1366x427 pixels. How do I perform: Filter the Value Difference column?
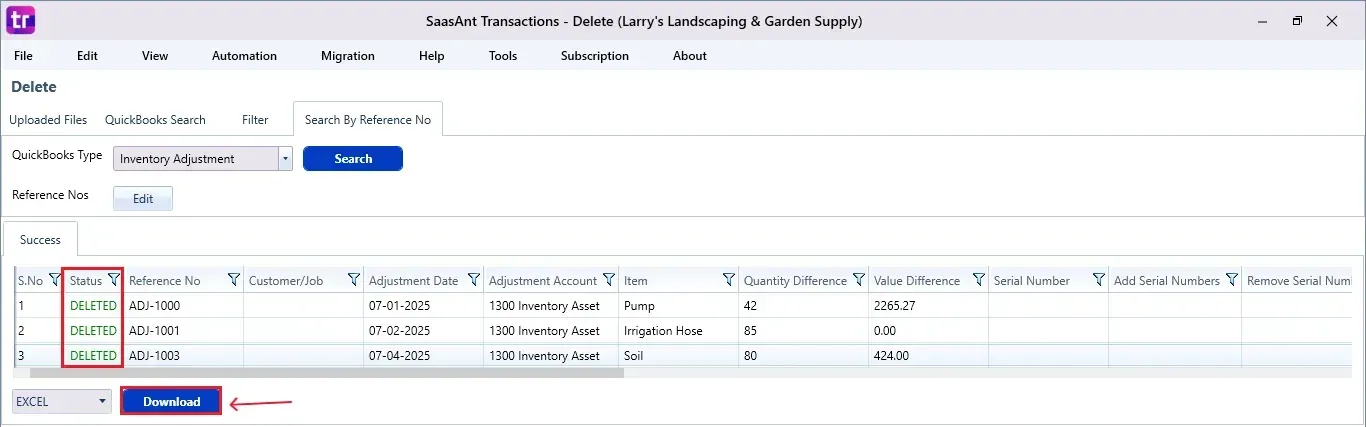[979, 281]
